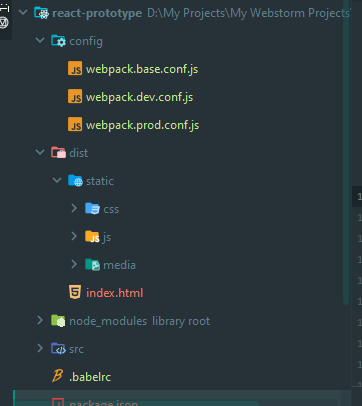Viewport: 362px width, 406px height.
Task: Click the HTML5 icon of index.html
Action: (x=75, y=292)
